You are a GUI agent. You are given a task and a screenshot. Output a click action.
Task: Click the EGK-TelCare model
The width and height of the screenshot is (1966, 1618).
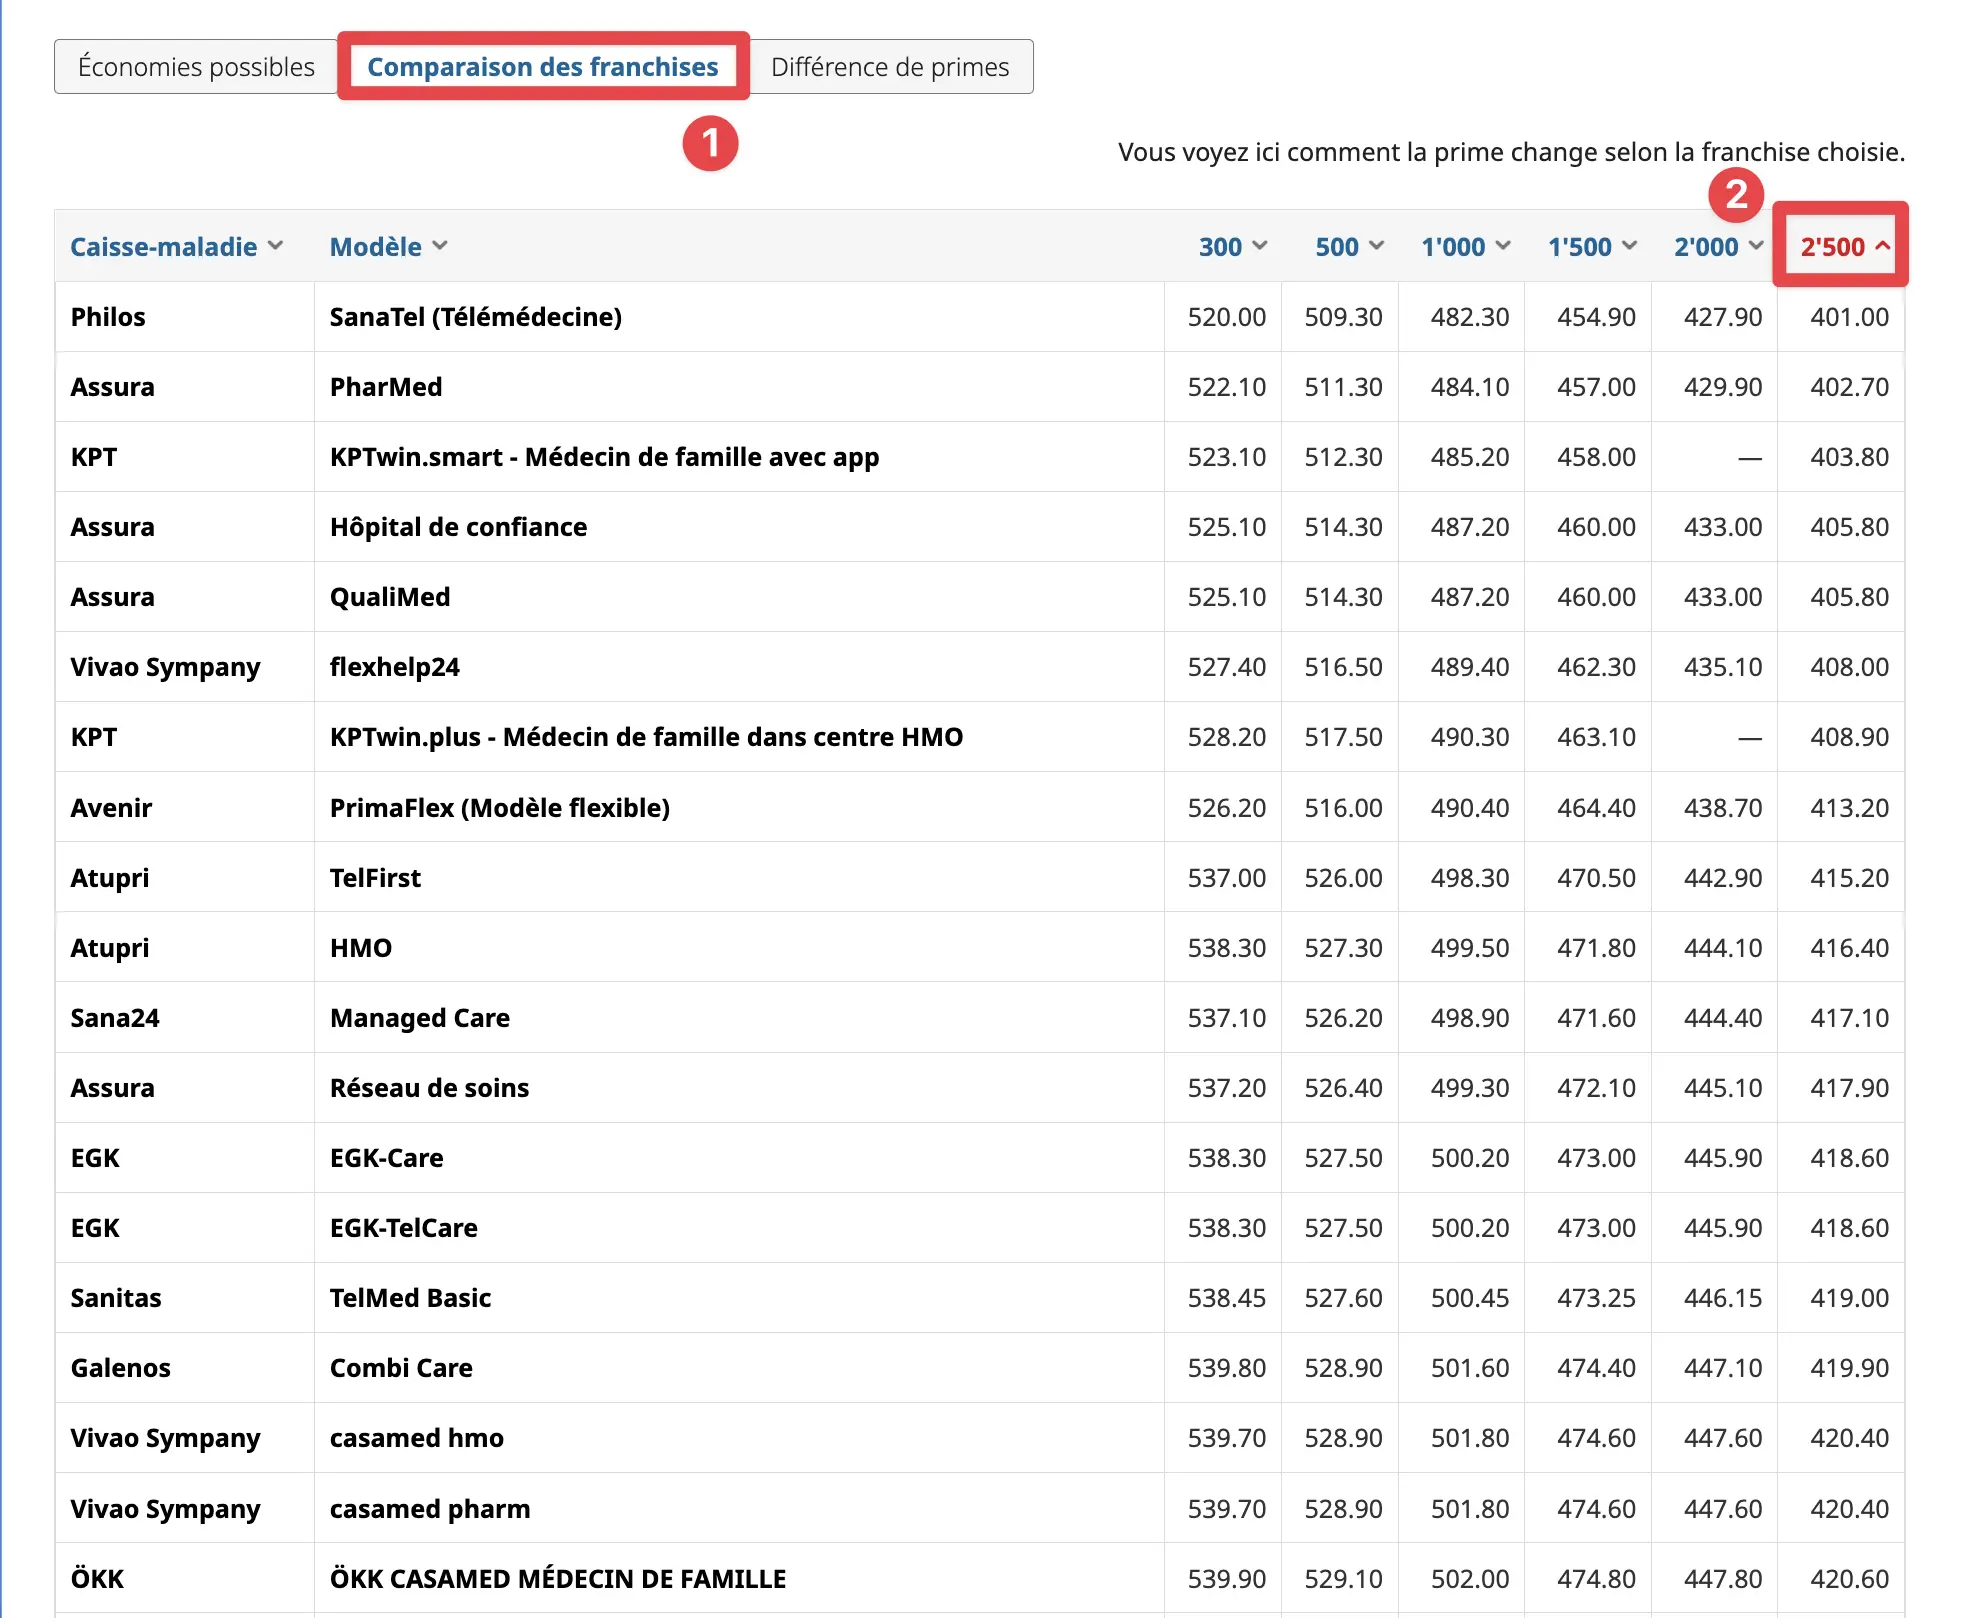tap(404, 1228)
